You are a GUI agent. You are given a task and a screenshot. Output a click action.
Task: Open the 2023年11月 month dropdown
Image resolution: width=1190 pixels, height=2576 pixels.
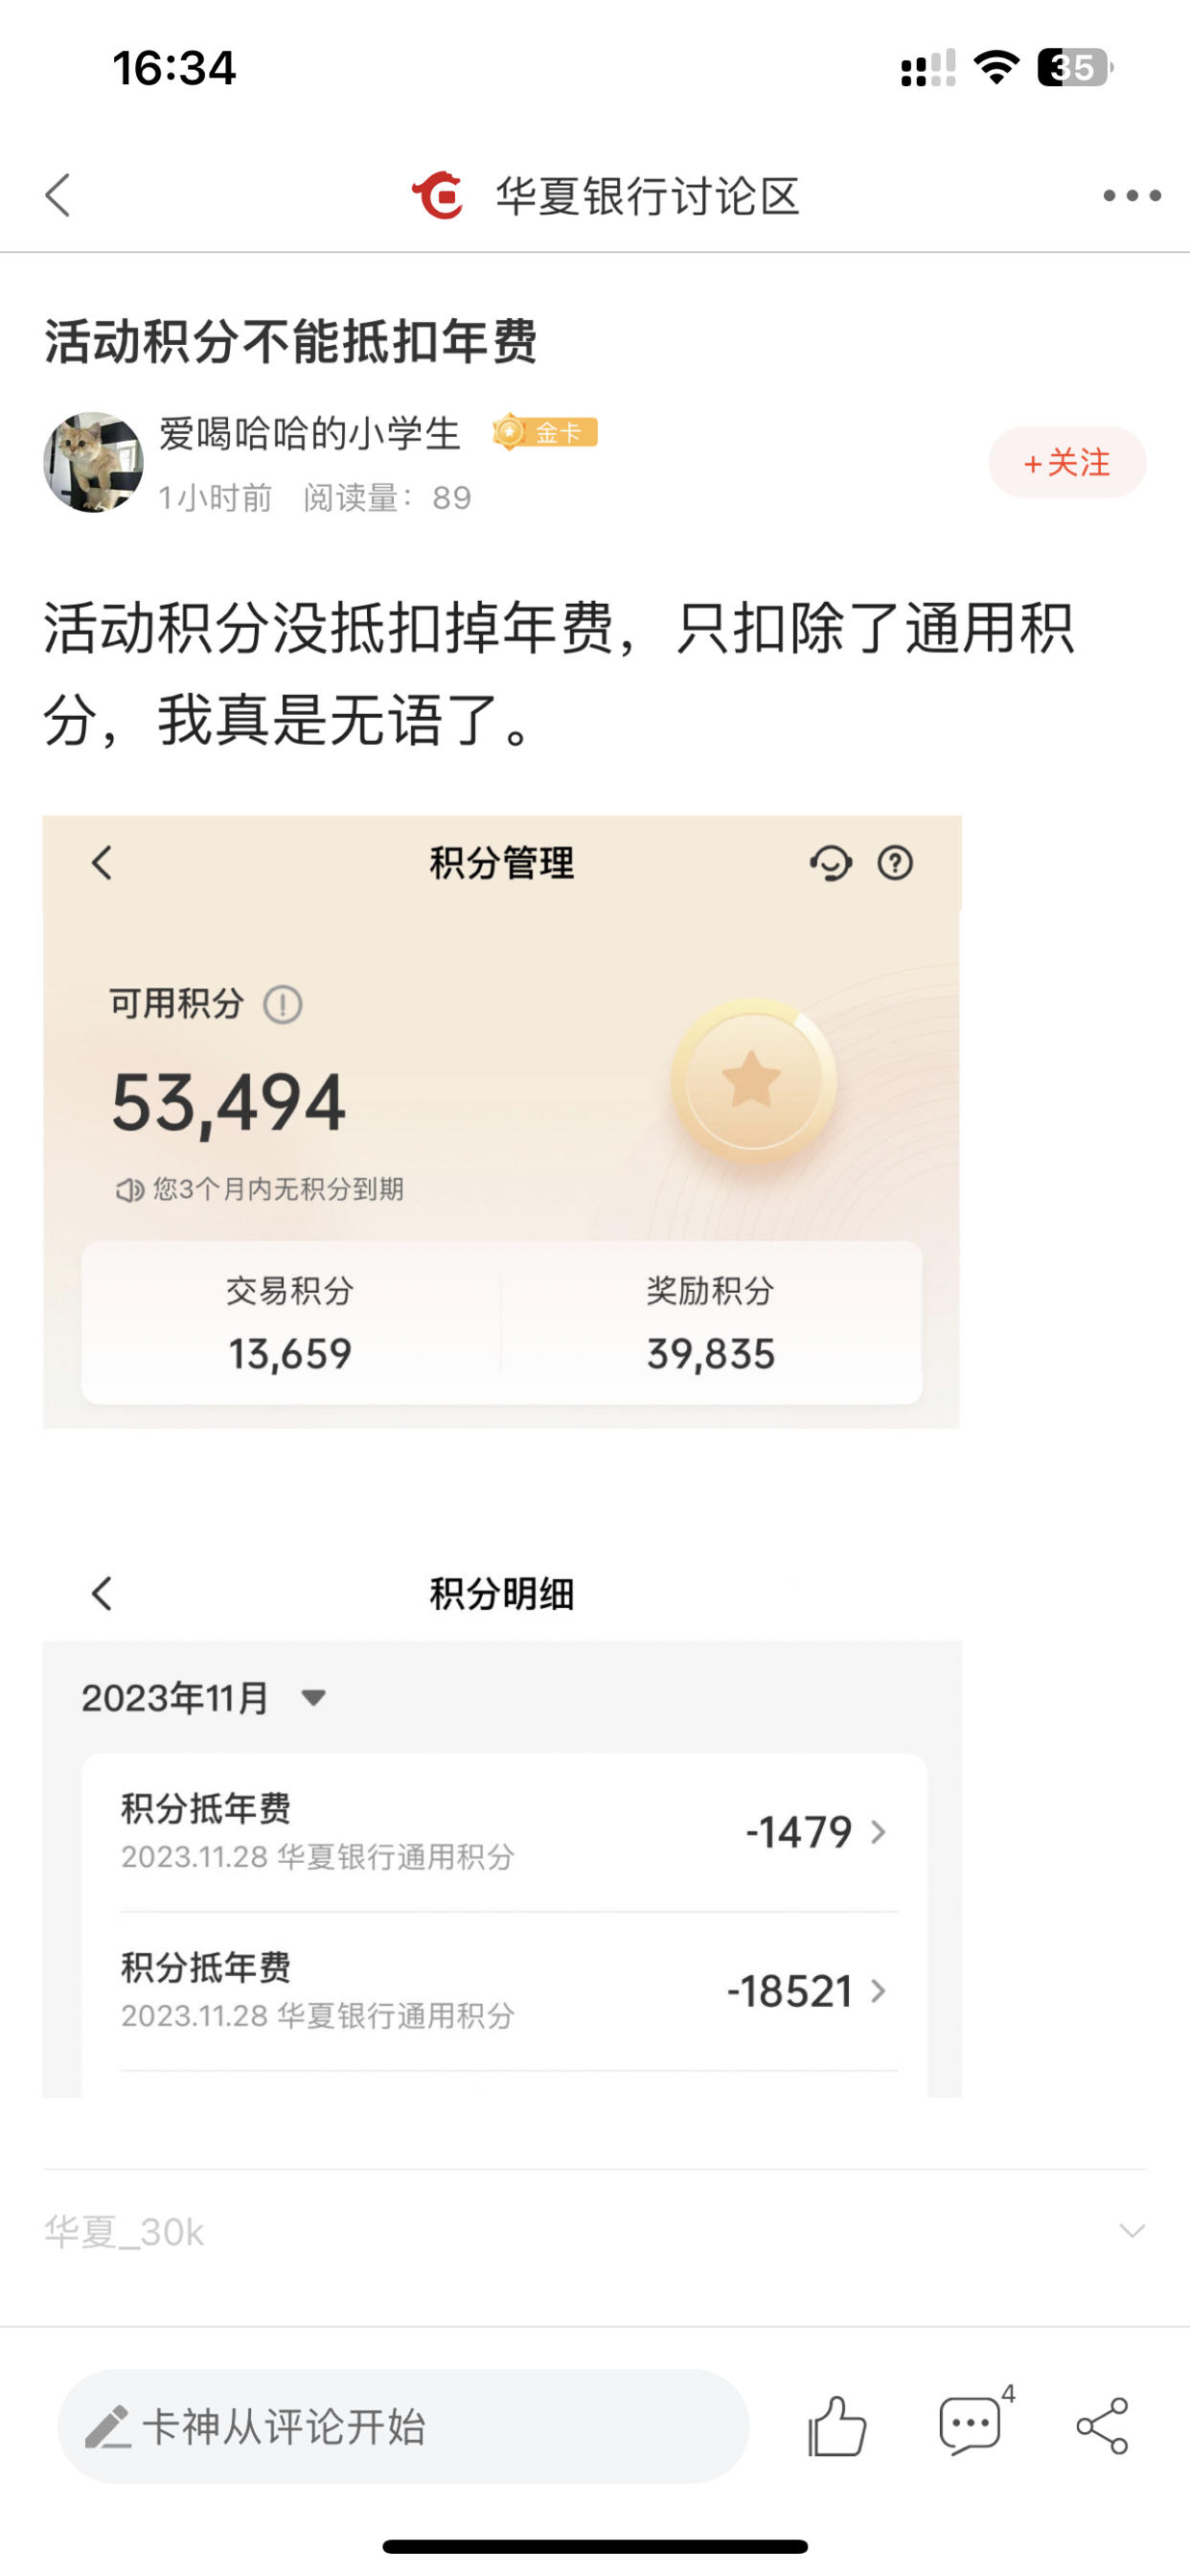click(205, 1697)
